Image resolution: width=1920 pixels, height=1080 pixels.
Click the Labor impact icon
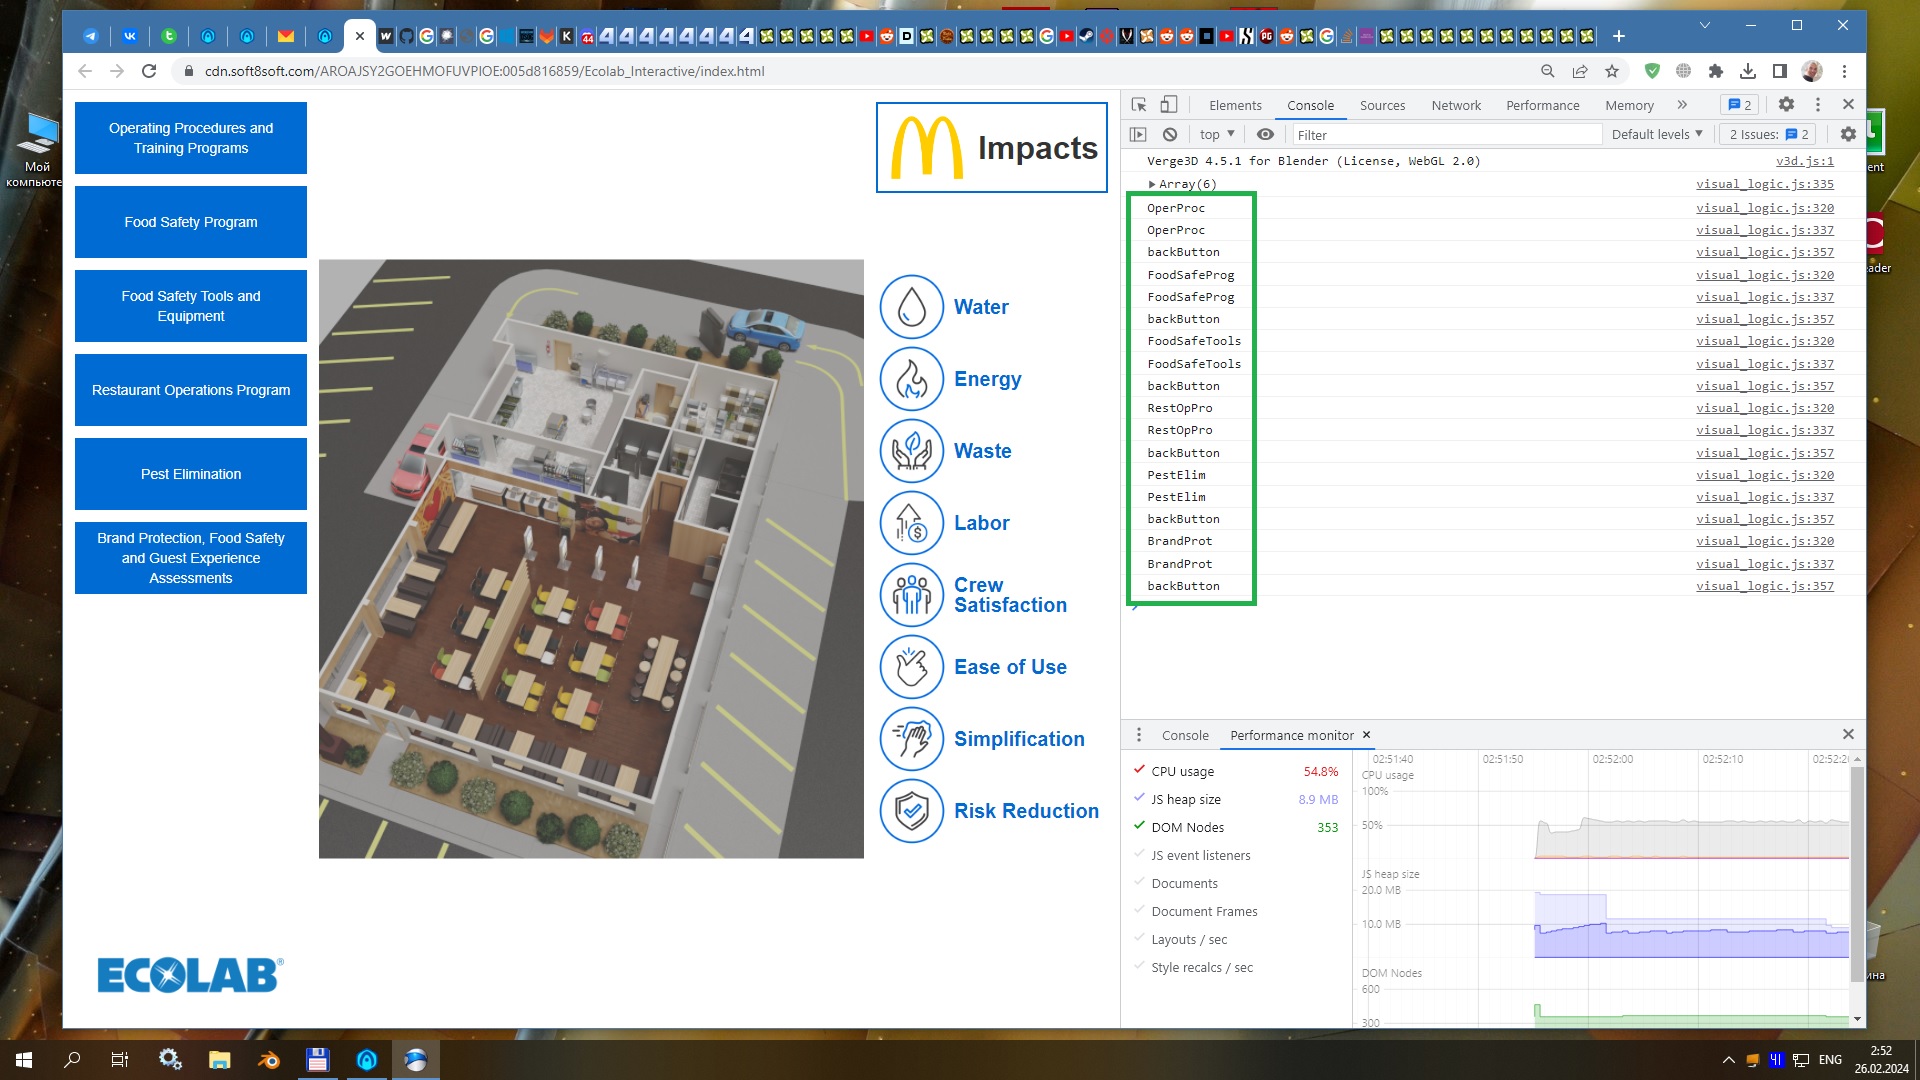[911, 523]
